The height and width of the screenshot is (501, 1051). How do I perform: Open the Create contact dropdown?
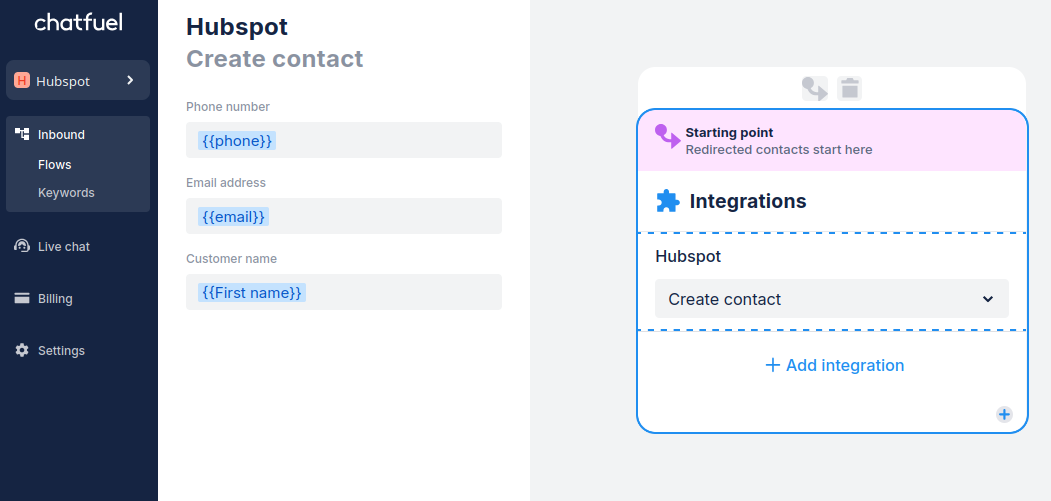point(832,299)
